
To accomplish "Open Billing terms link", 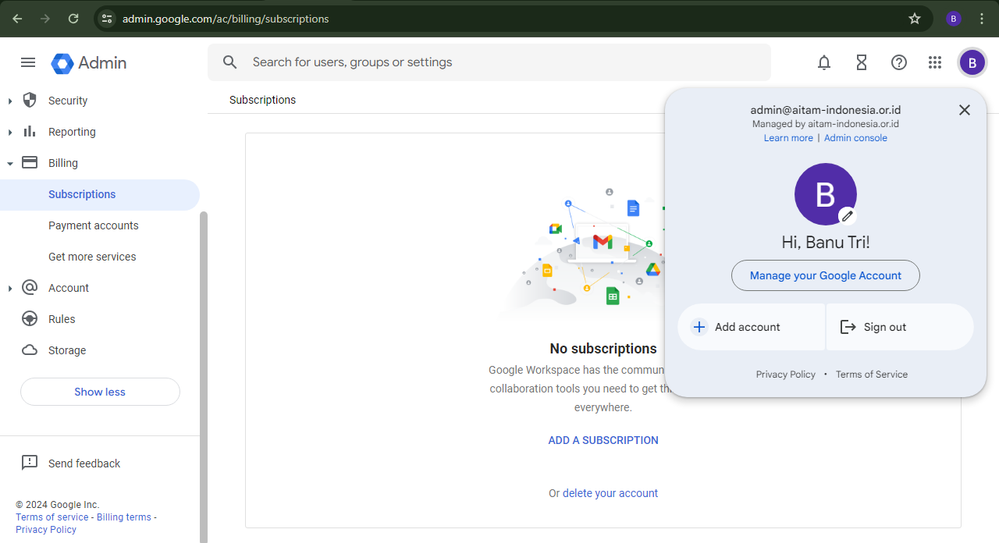I will tap(124, 517).
